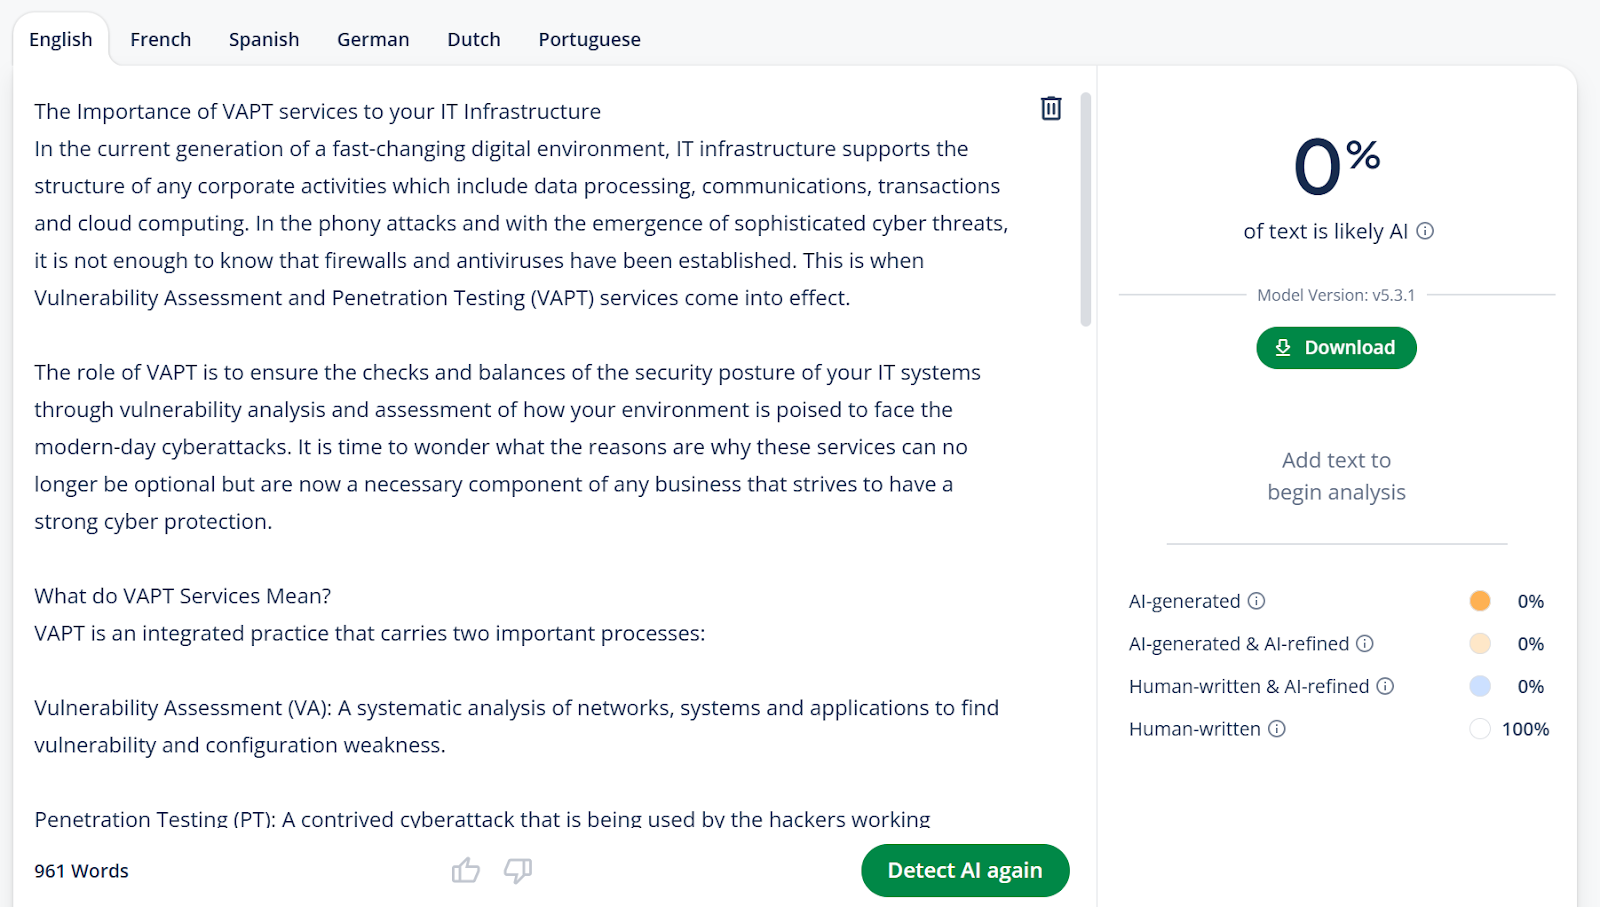Click the 0% value beside AI-generated

1530,601
